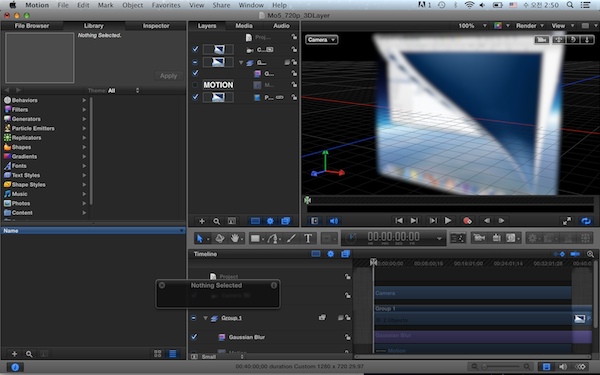This screenshot has height=375, width=600.
Task: Open the color channels dropdown
Action: coord(502,26)
